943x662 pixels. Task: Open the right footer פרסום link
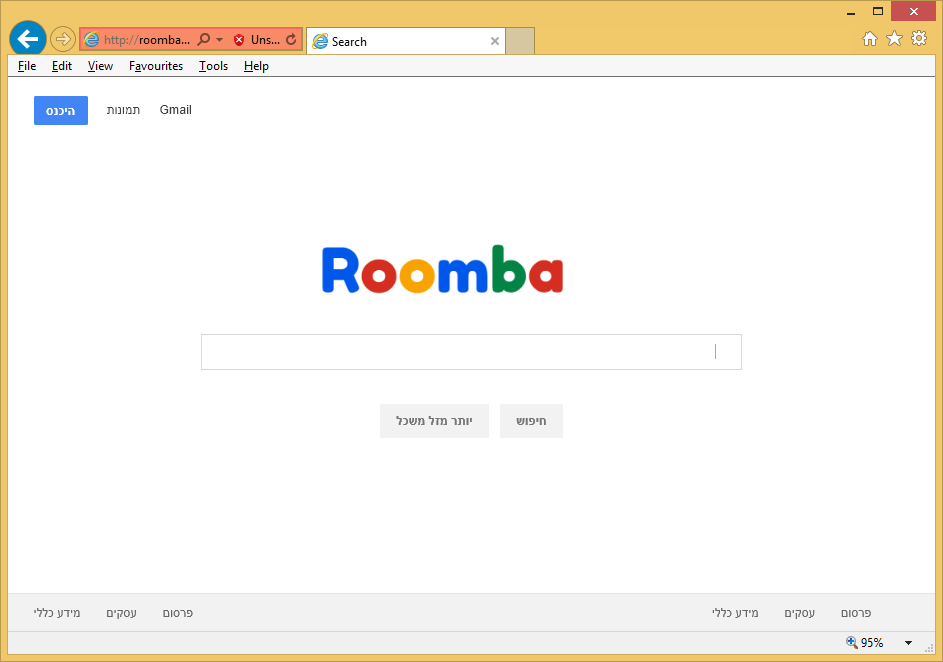[x=856, y=613]
